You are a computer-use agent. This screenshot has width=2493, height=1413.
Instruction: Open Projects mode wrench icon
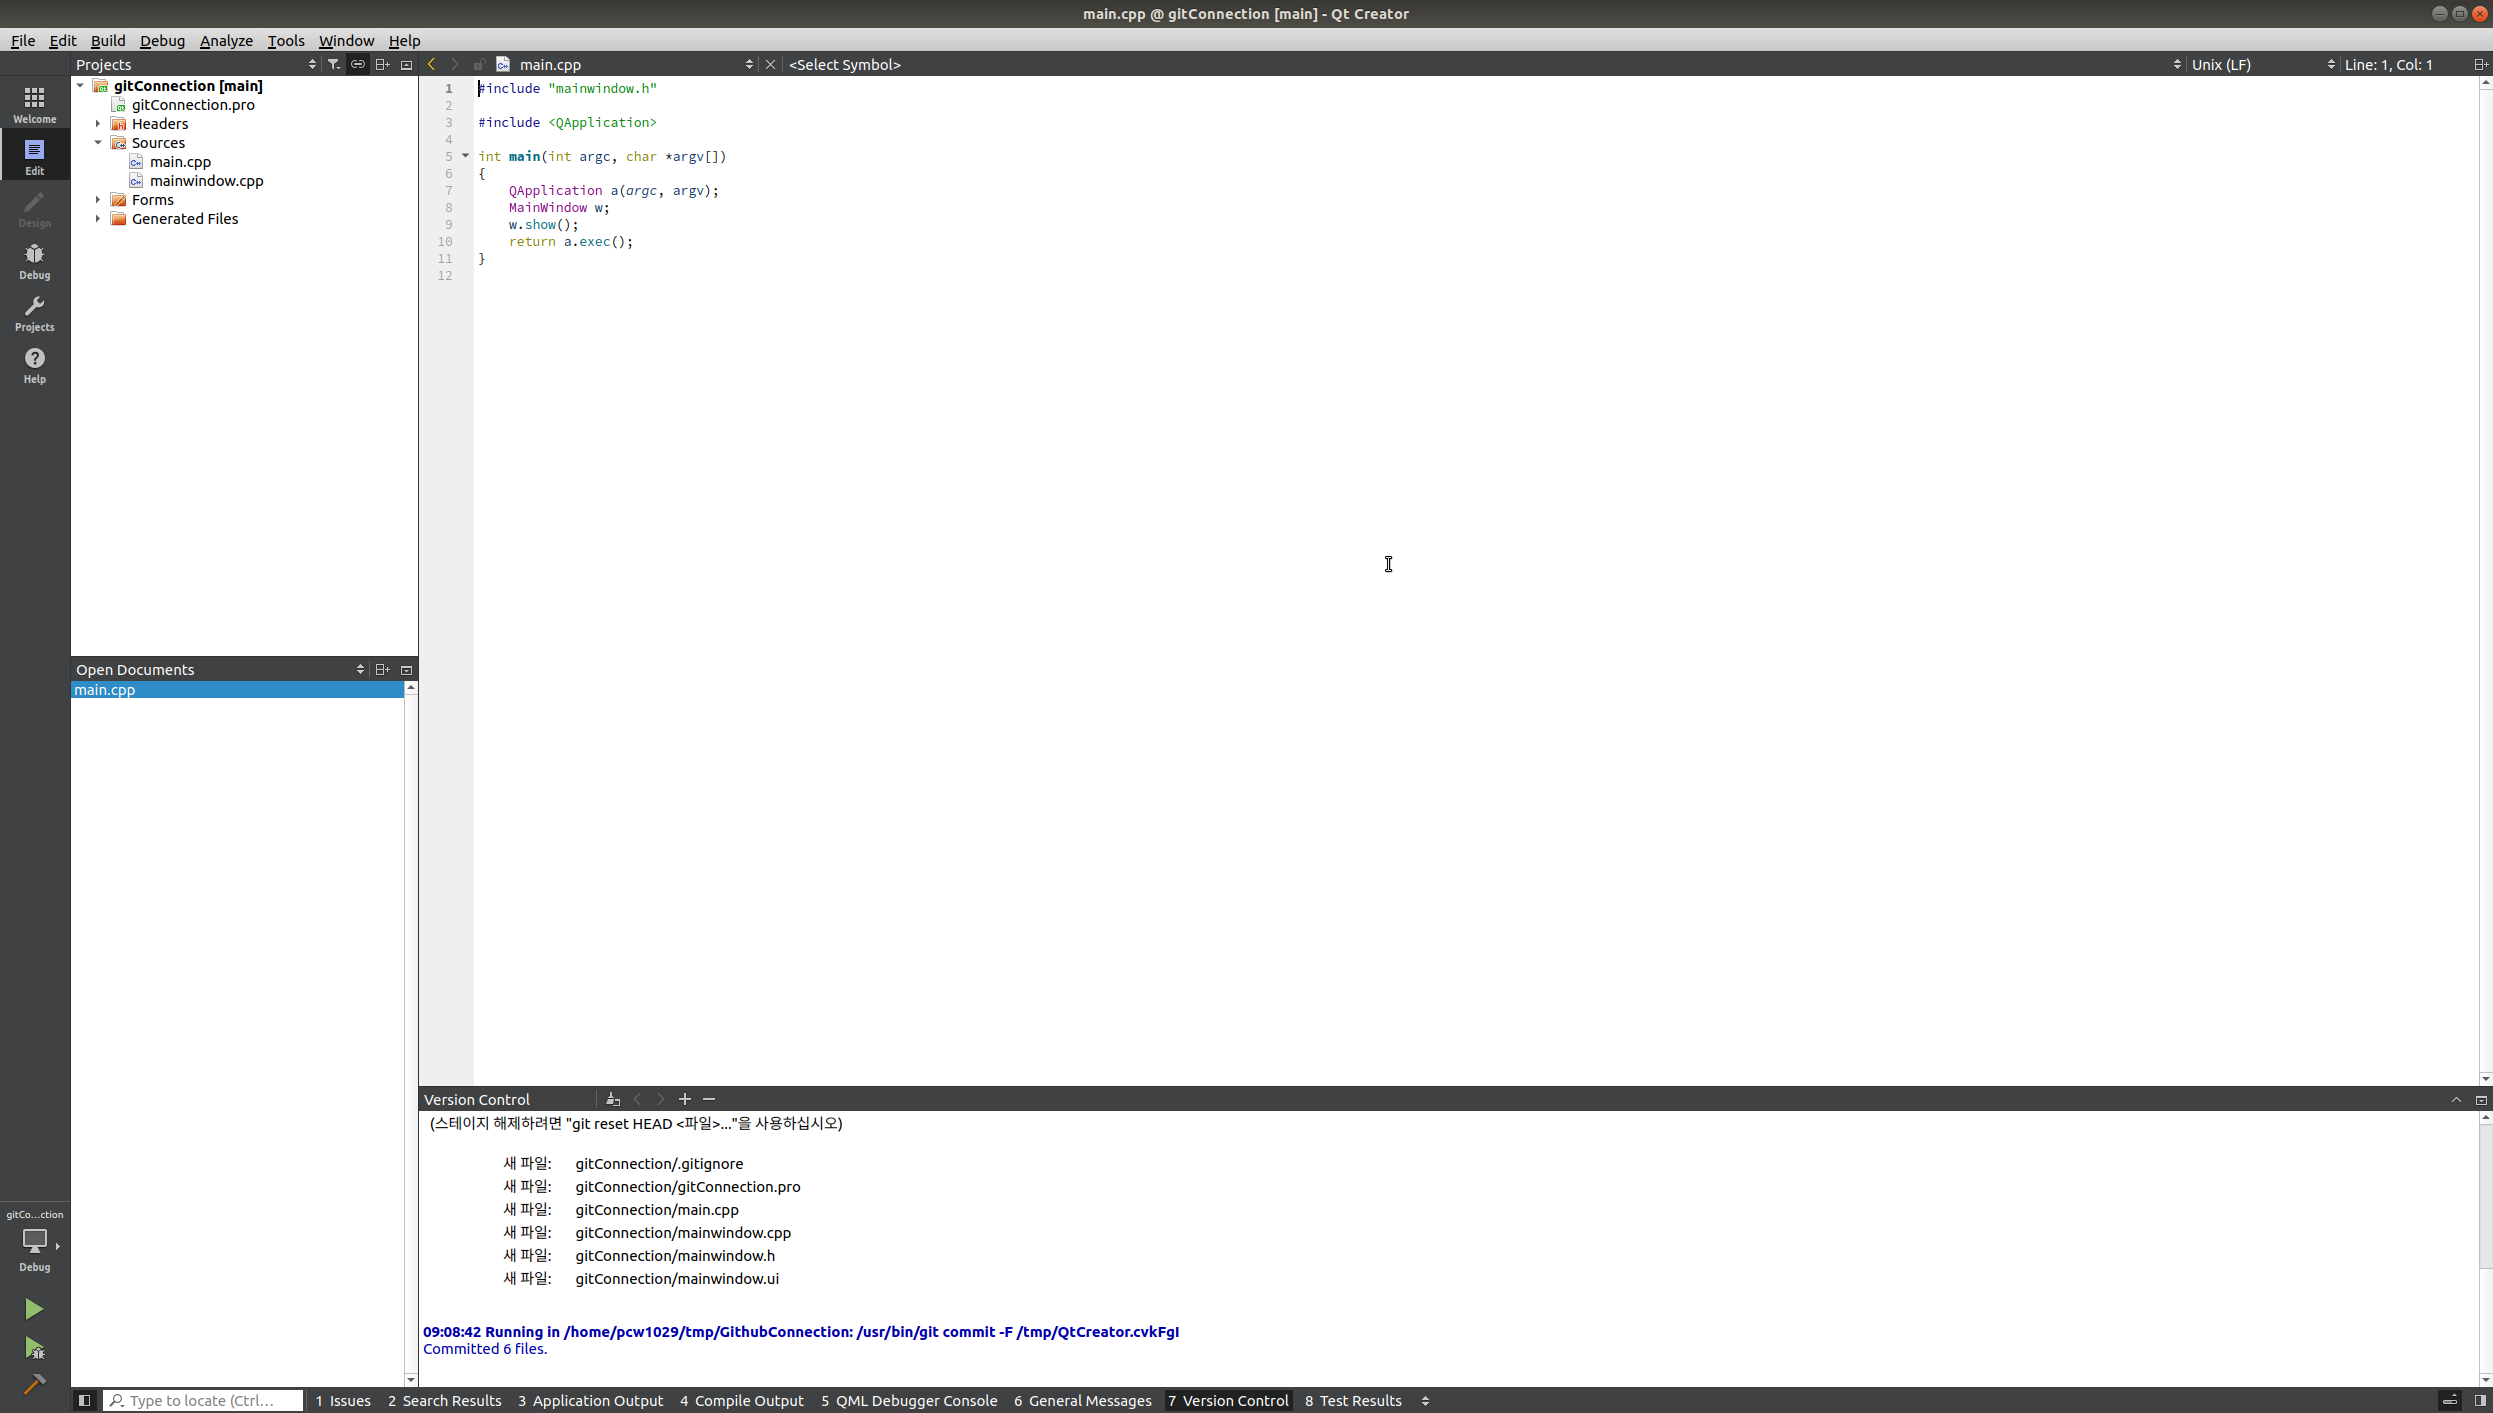click(x=34, y=312)
